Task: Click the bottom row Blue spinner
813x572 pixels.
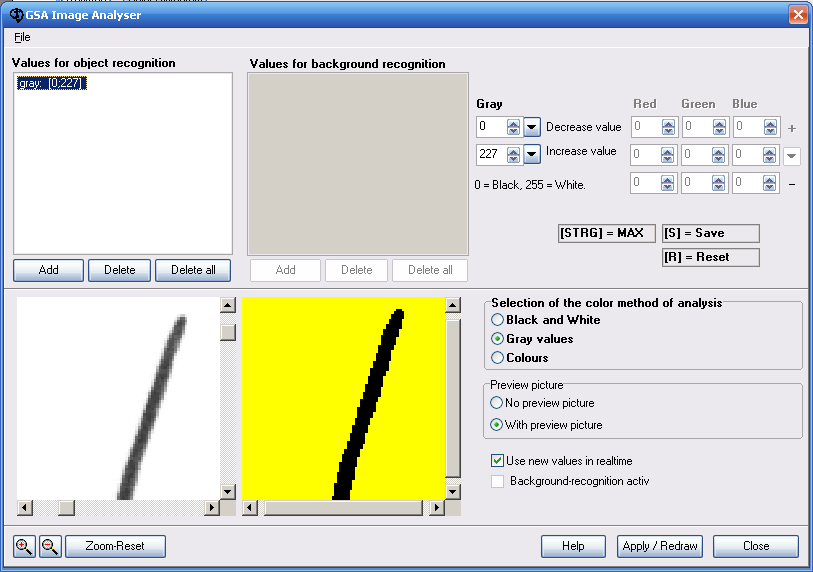Action: click(769, 183)
